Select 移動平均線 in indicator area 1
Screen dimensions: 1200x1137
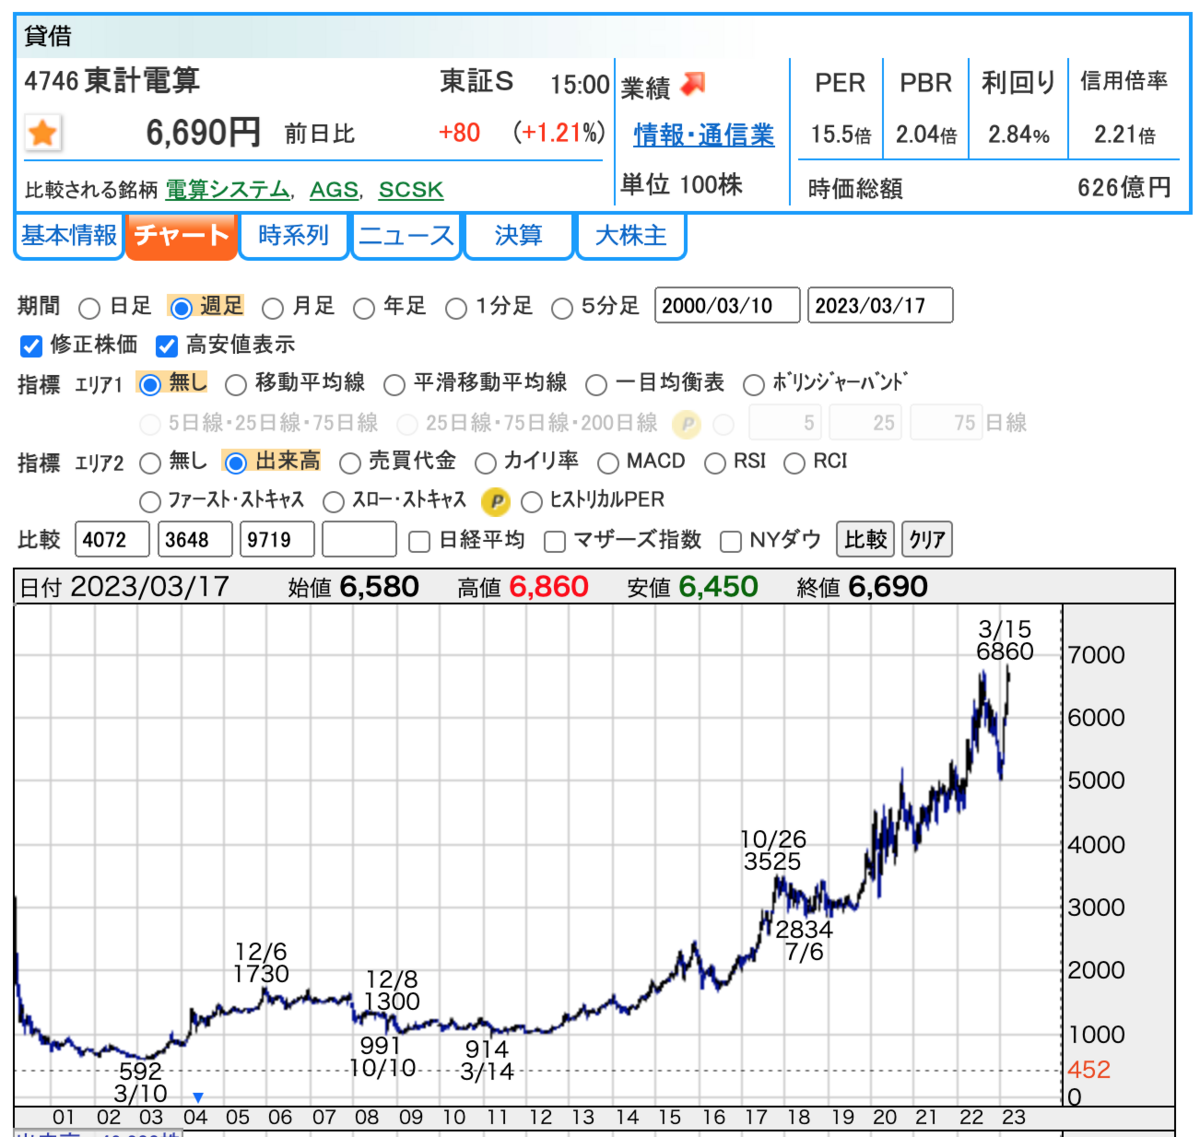[236, 385]
